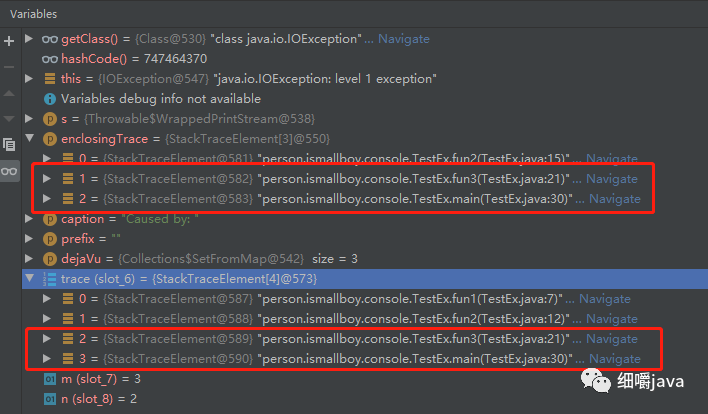Click Navigate link for getClass() row
Viewport: 708px width, 414px height.
pos(404,39)
